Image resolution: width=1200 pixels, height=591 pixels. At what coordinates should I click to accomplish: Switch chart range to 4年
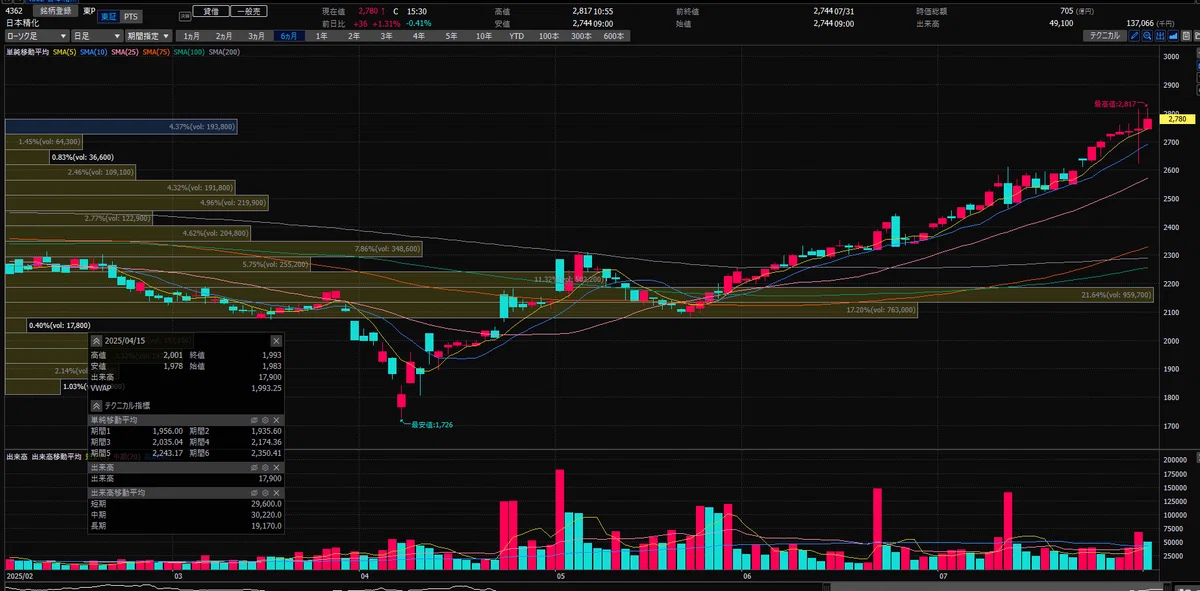coord(419,35)
